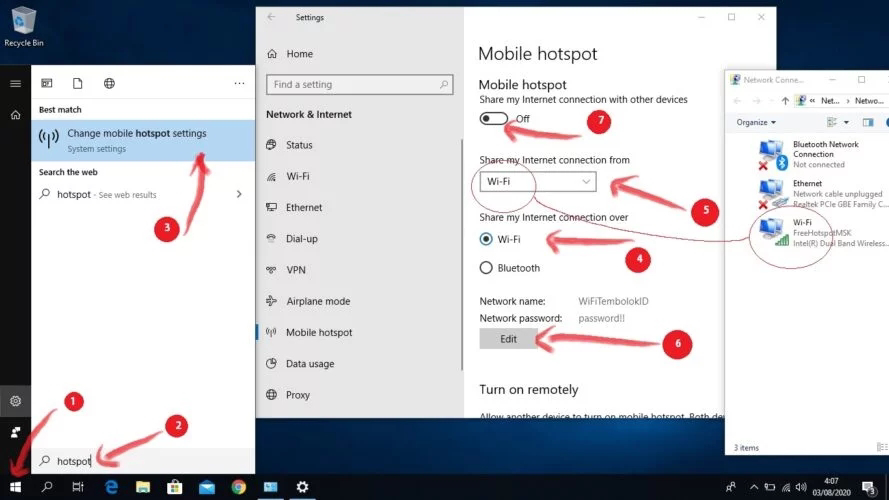Open the Control Panel taskbar icon
This screenshot has width=889, height=500.
pos(270,487)
